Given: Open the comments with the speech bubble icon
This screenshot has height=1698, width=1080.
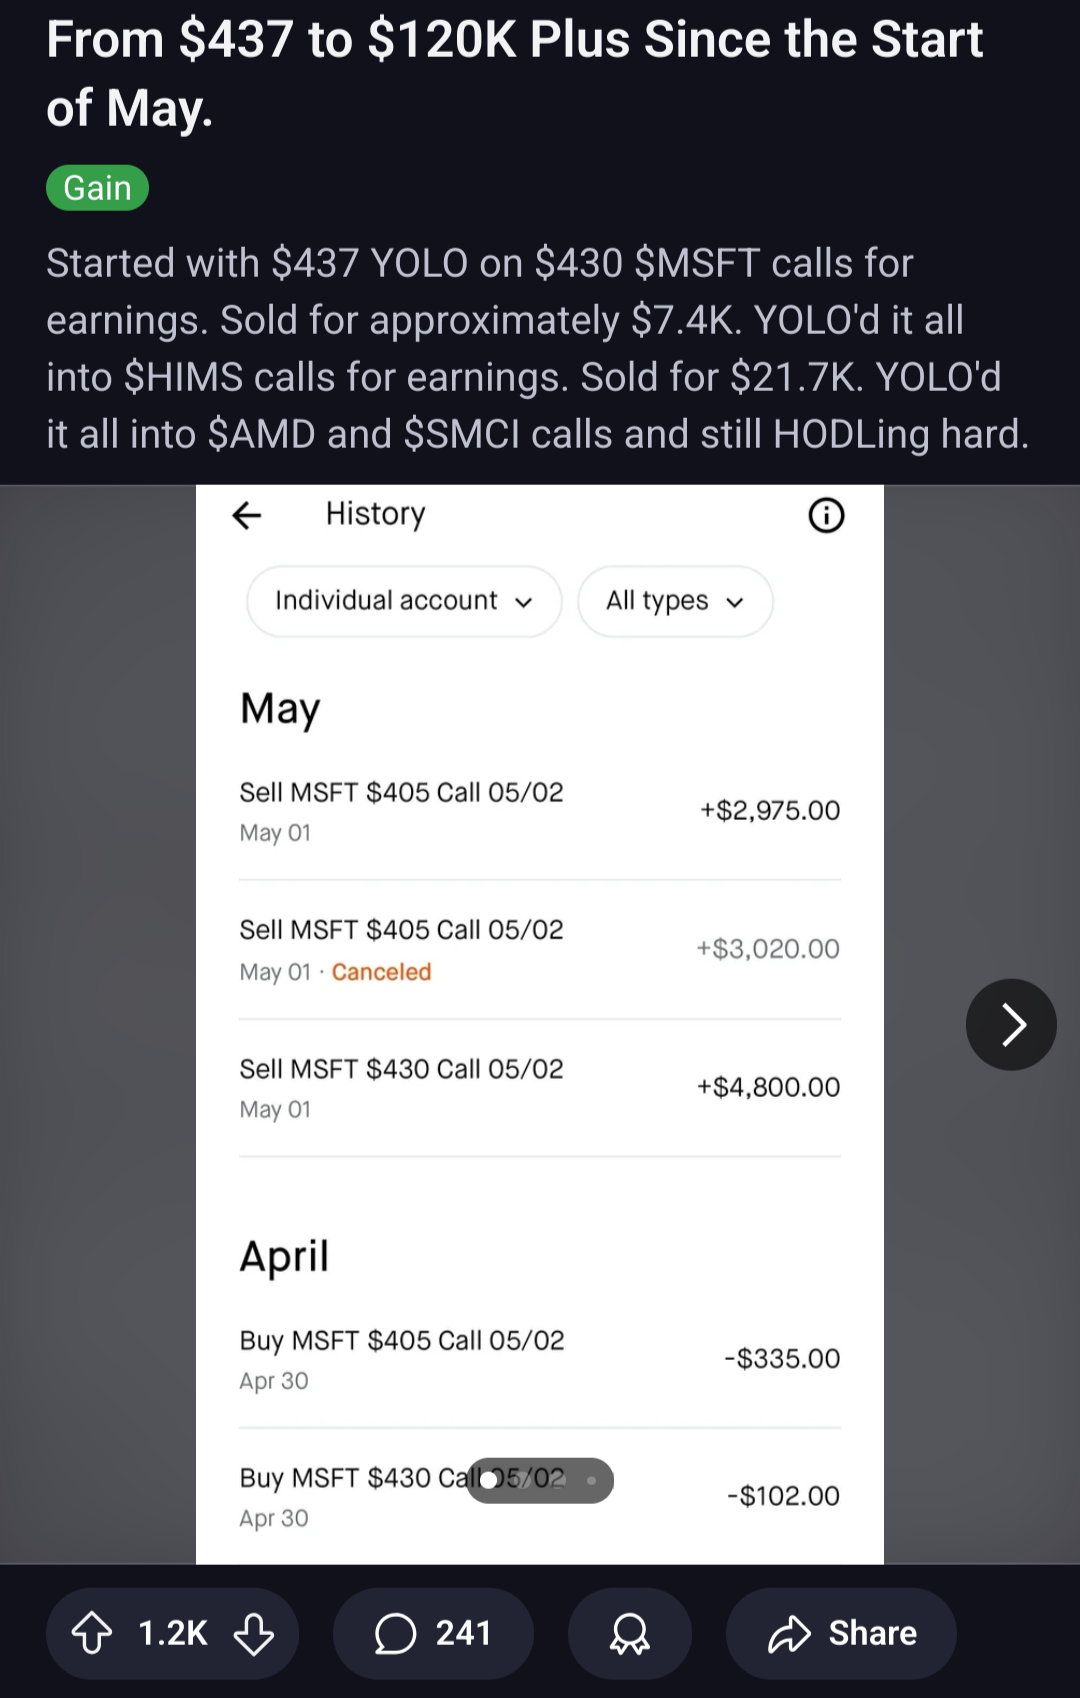Looking at the screenshot, I should 395,1633.
